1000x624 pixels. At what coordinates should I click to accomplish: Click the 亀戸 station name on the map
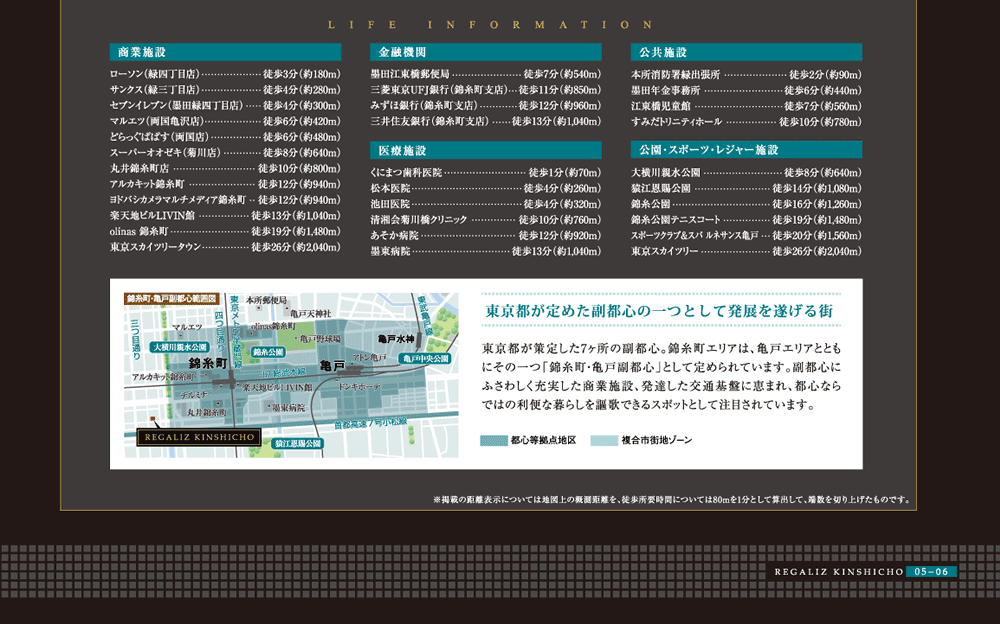(335, 365)
